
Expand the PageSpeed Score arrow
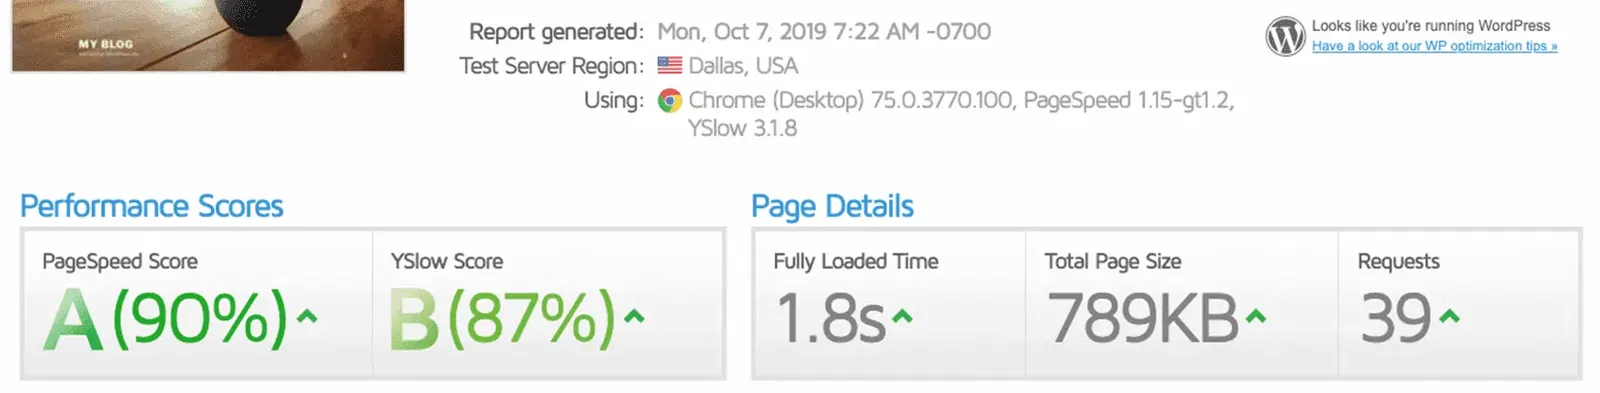307,317
